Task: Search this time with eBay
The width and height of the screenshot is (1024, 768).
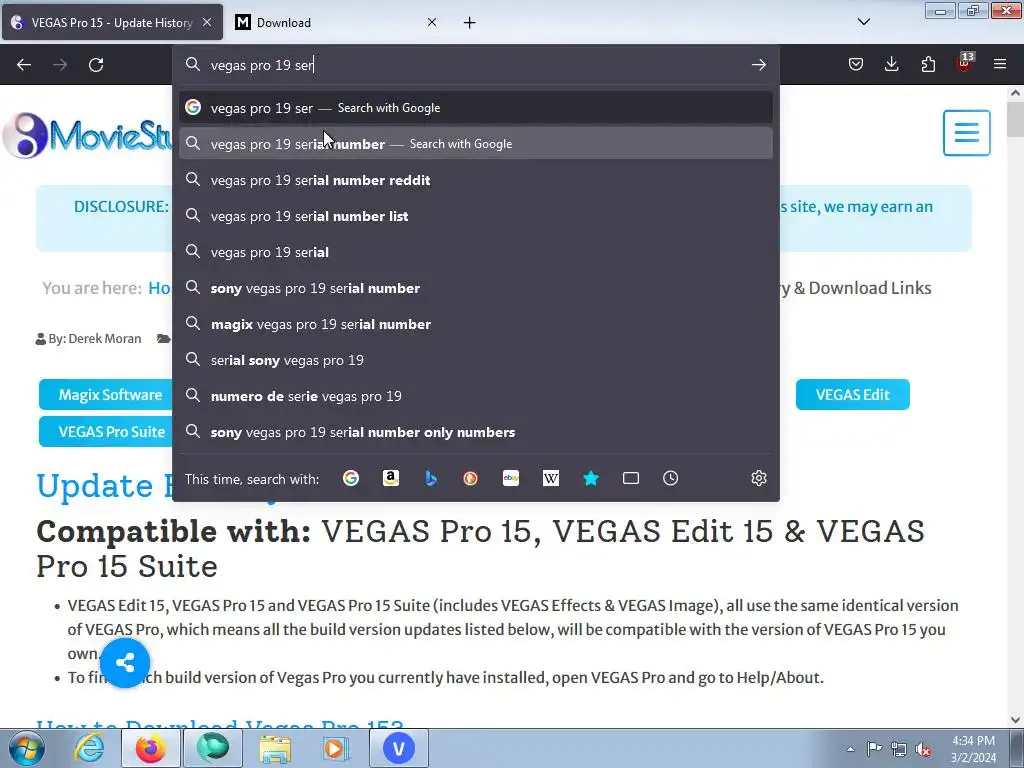Action: (511, 479)
